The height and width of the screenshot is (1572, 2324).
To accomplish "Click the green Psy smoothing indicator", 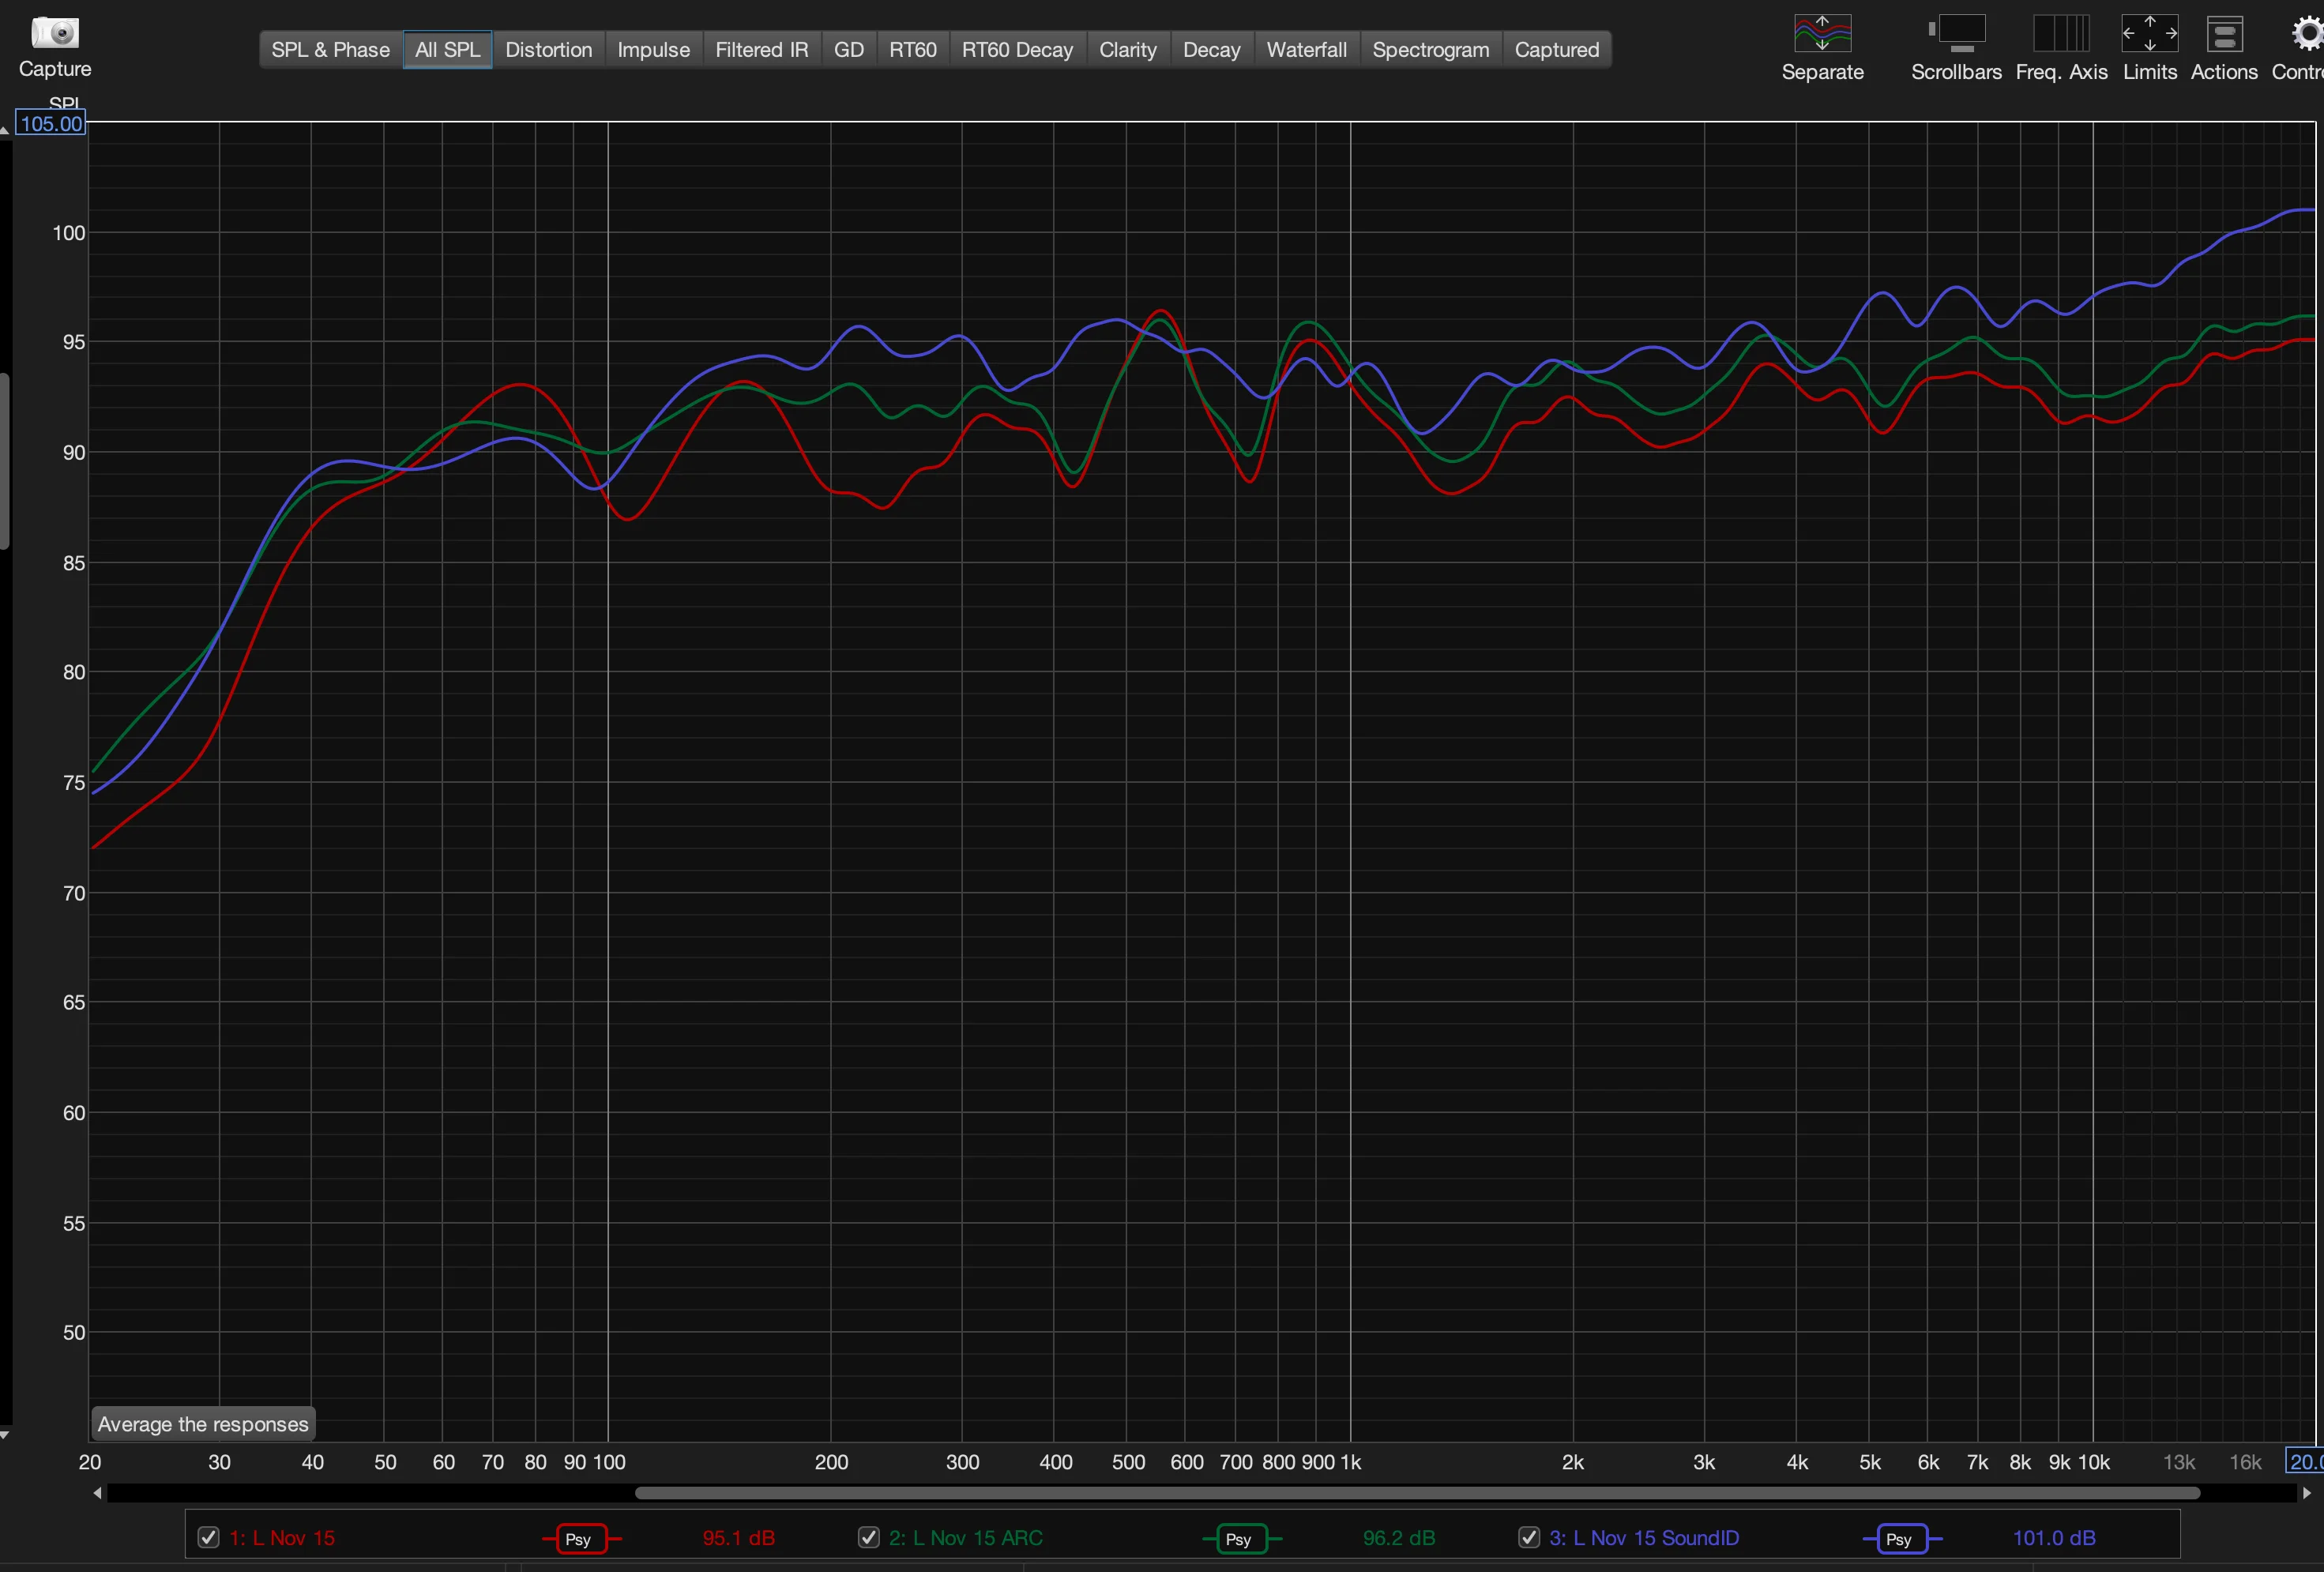I will tap(1240, 1539).
